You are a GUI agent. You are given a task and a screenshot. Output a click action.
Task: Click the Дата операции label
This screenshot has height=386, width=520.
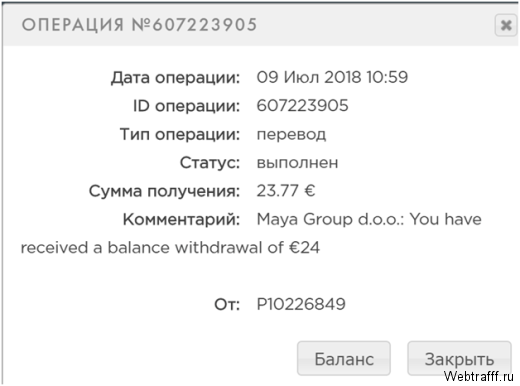pyautogui.click(x=175, y=78)
